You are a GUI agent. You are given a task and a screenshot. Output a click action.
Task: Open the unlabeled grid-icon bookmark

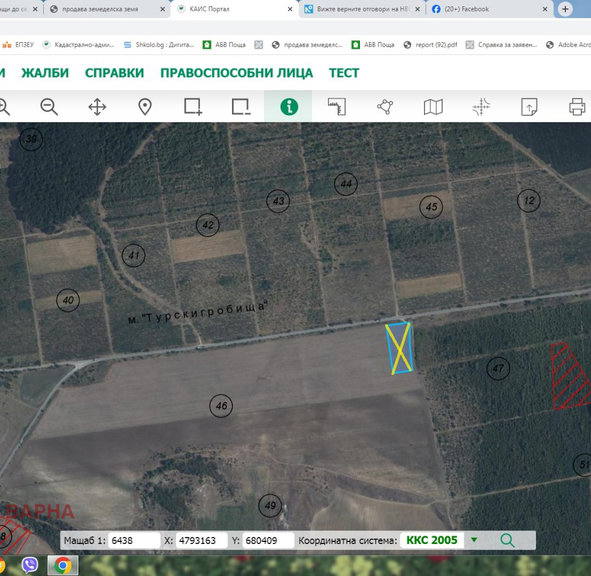(259, 44)
